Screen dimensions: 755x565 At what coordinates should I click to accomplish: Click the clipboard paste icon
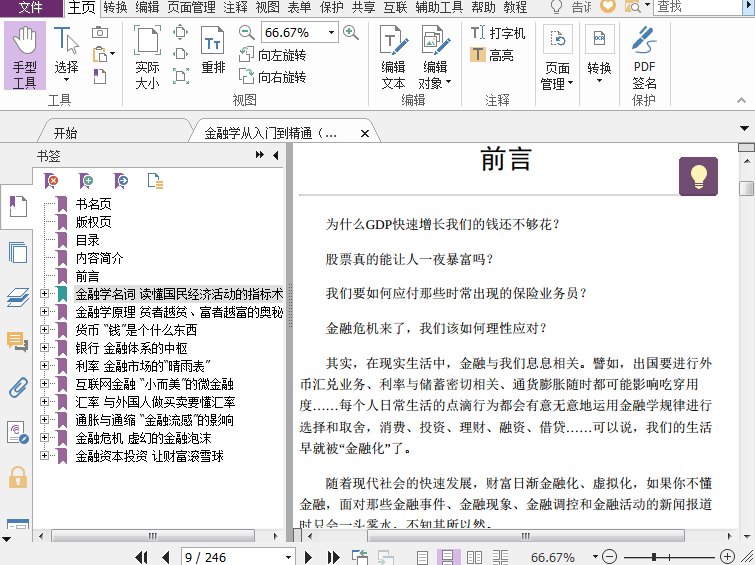100,54
